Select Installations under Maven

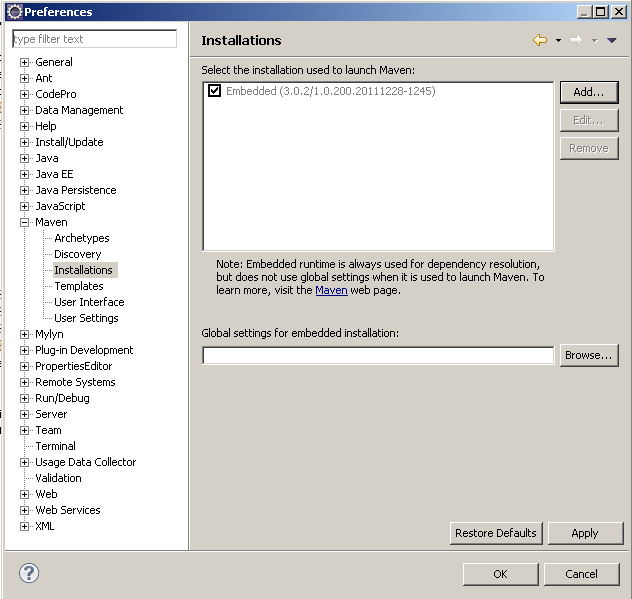(83, 270)
